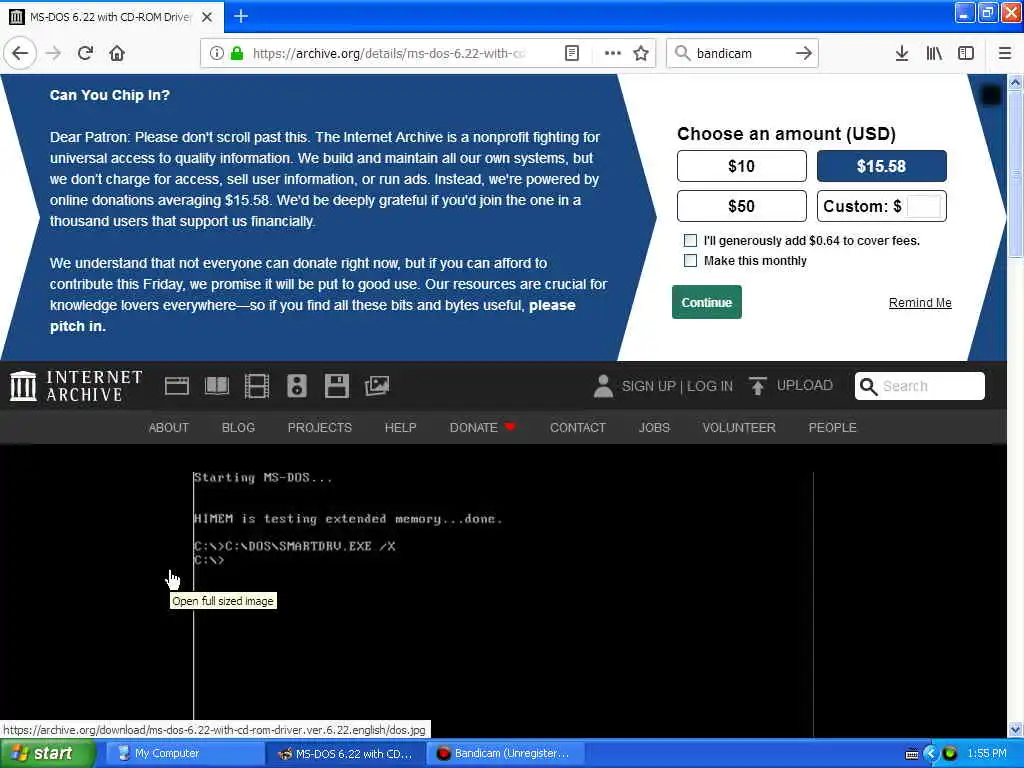Select the $15.58 donation amount
The image size is (1024, 768).
(x=881, y=166)
